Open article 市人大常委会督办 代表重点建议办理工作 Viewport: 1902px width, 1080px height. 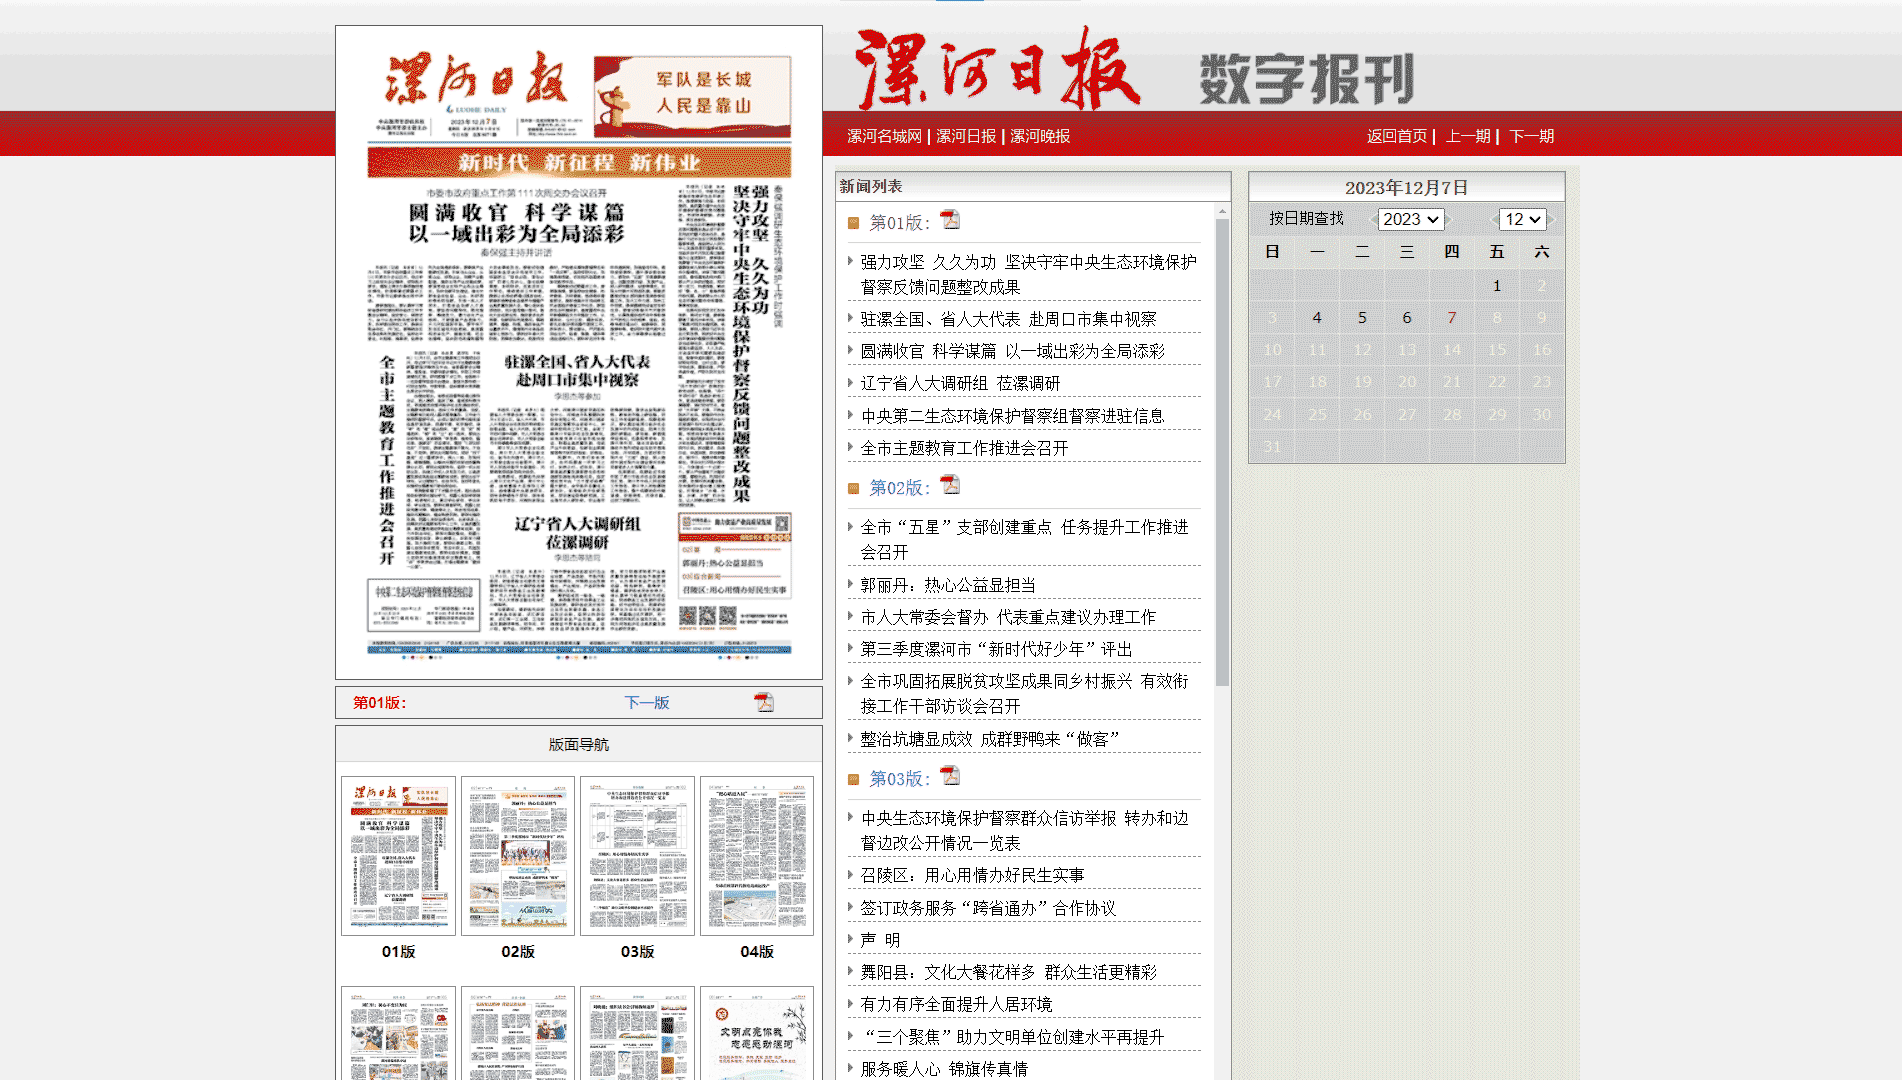tap(1008, 617)
